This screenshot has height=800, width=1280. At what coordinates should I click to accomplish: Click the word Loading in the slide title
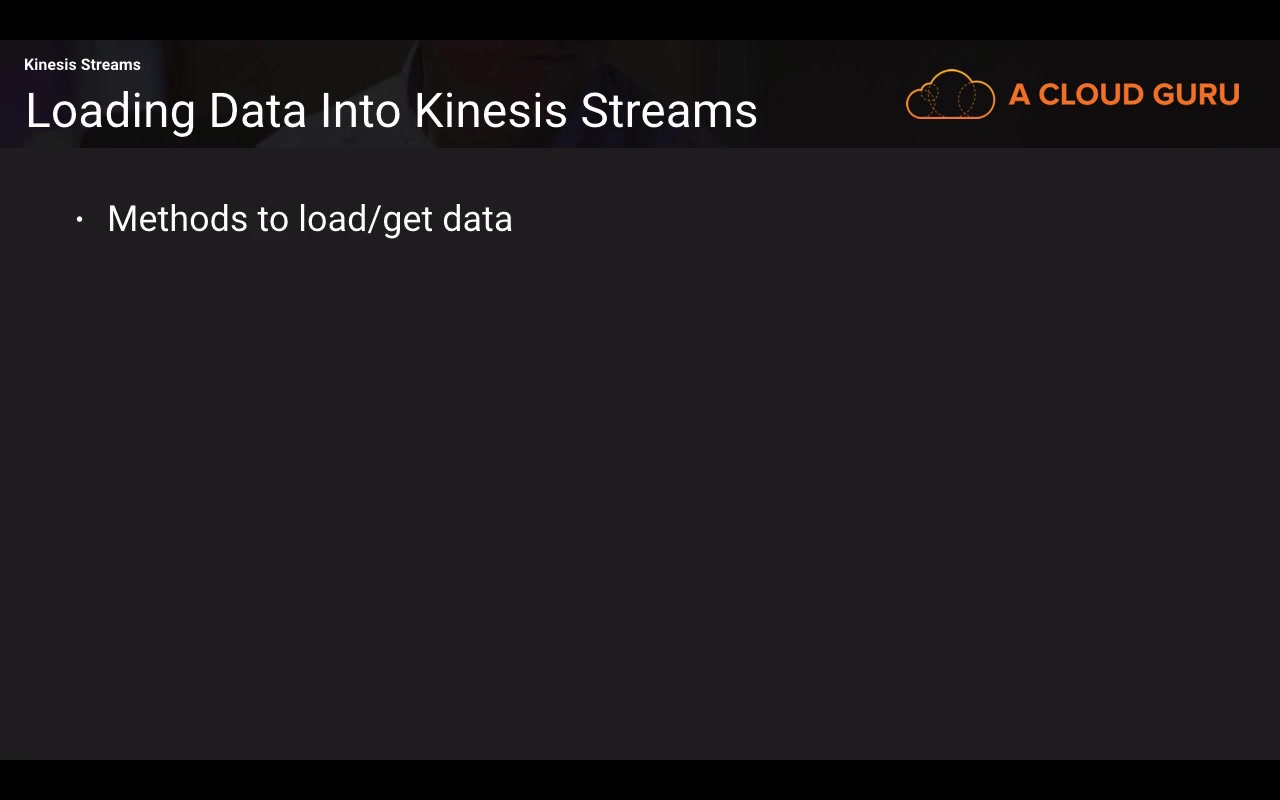pyautogui.click(x=110, y=111)
